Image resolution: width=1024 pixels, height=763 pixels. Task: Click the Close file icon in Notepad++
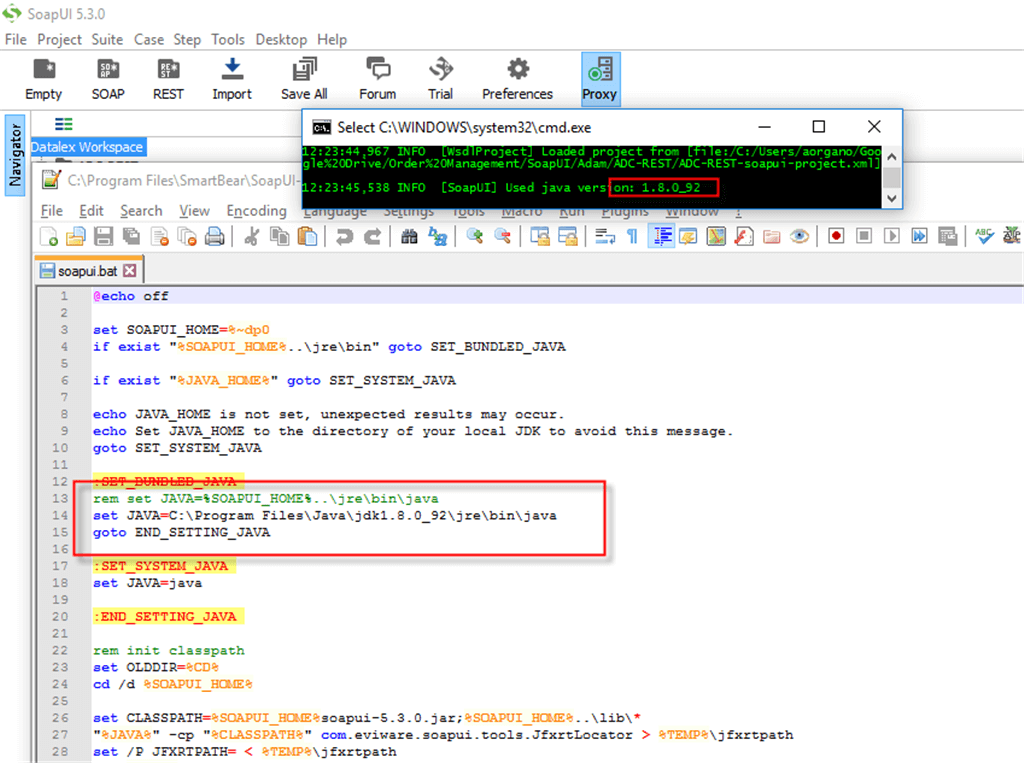click(x=159, y=236)
